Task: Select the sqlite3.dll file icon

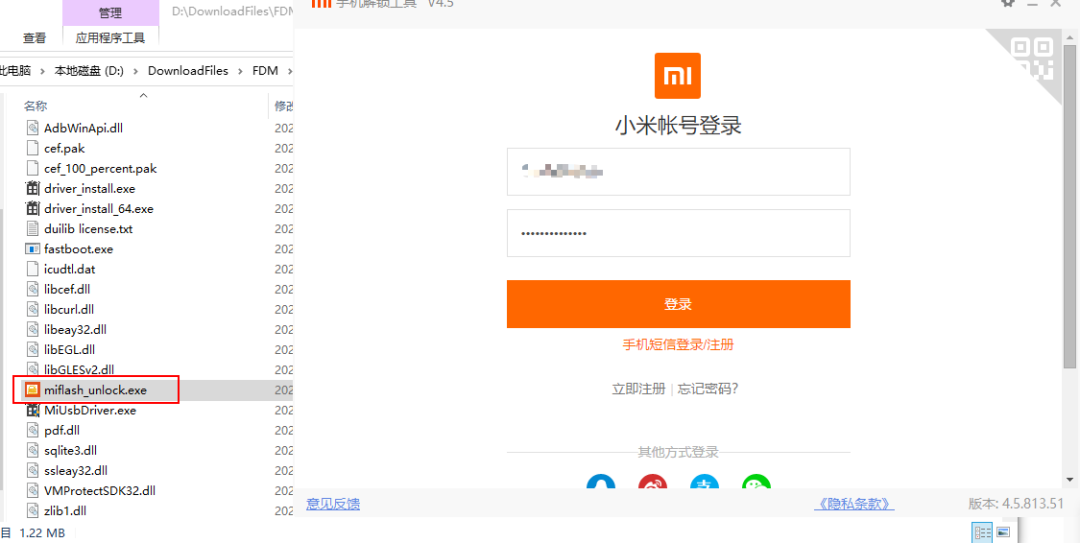Action: [32, 451]
